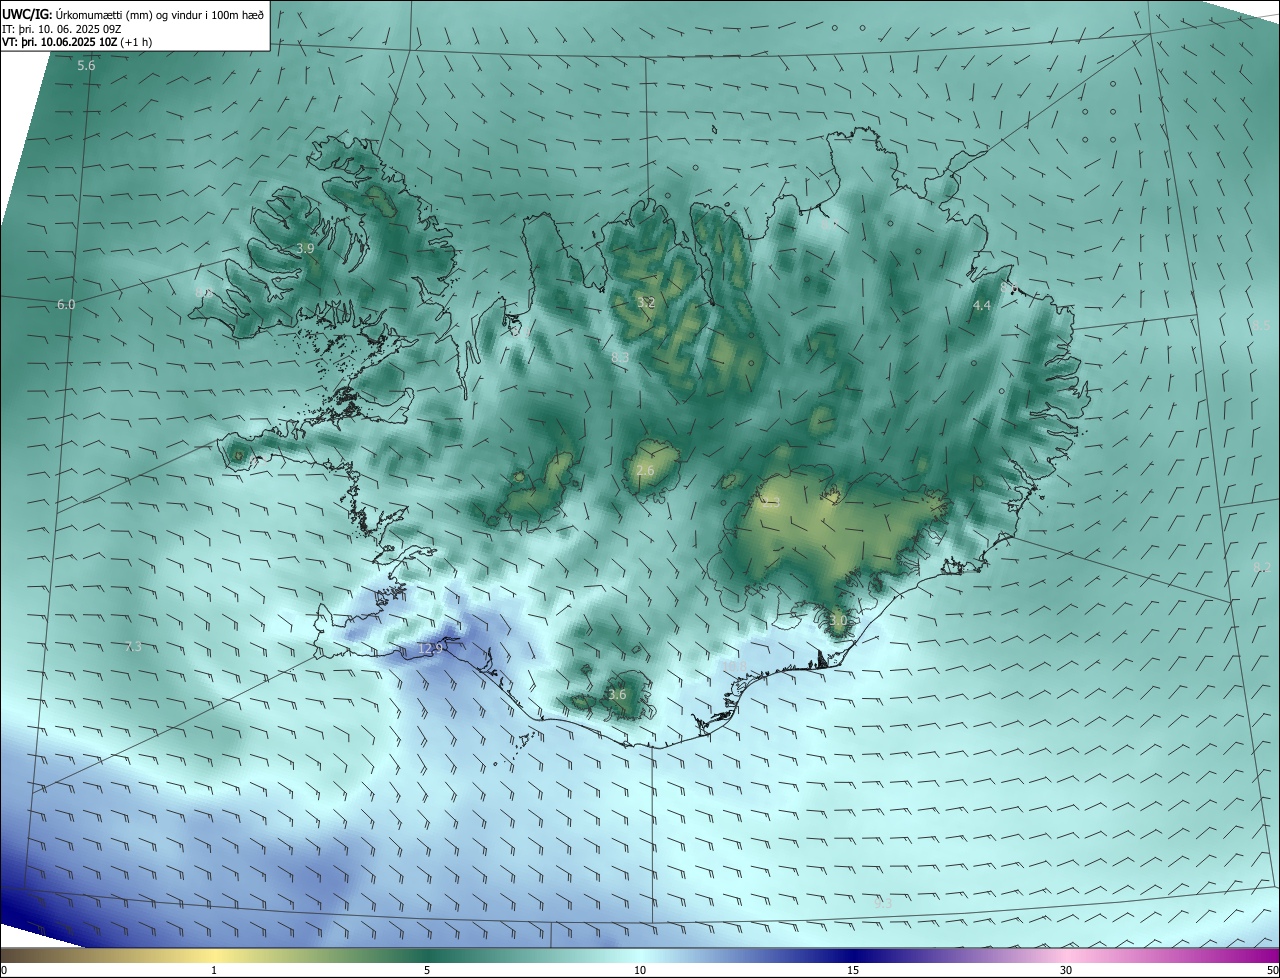Click the 10.8 value label off the south coast
Viewport: 1280px width, 978px height.
(735, 667)
